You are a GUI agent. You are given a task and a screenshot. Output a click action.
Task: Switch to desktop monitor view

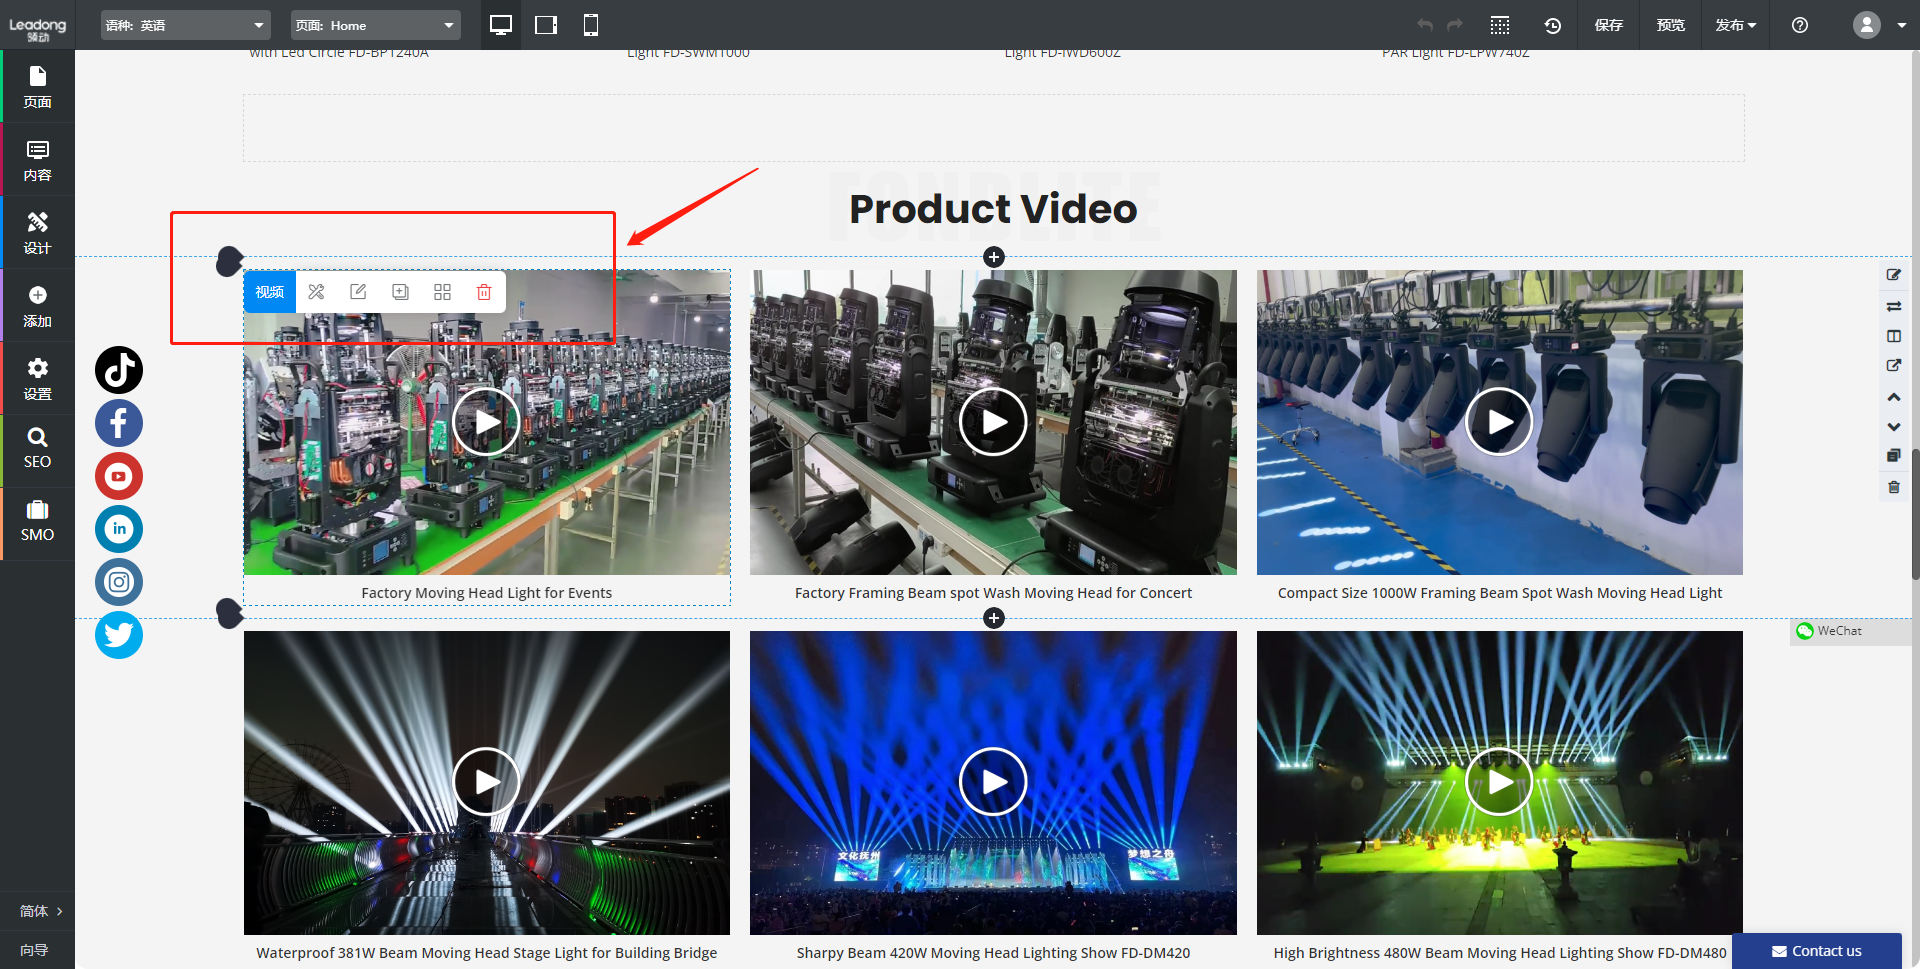[x=501, y=25]
